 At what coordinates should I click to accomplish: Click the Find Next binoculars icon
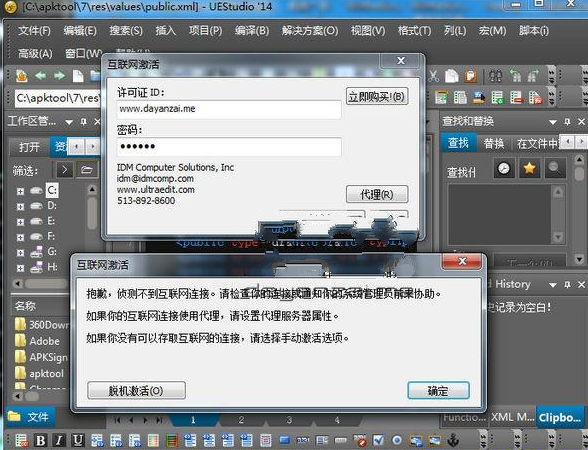tap(533, 76)
